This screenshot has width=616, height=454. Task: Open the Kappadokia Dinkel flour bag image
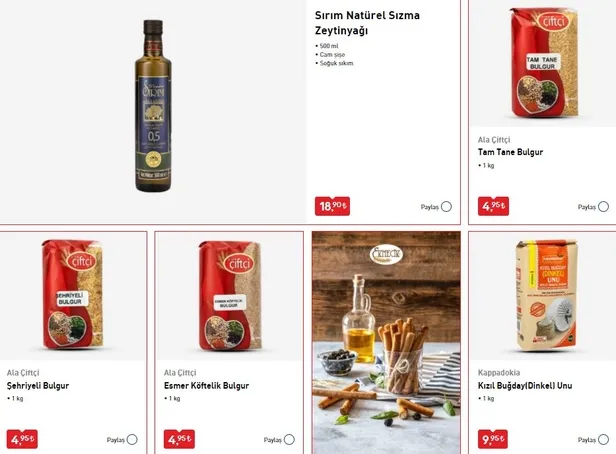pyautogui.click(x=546, y=295)
